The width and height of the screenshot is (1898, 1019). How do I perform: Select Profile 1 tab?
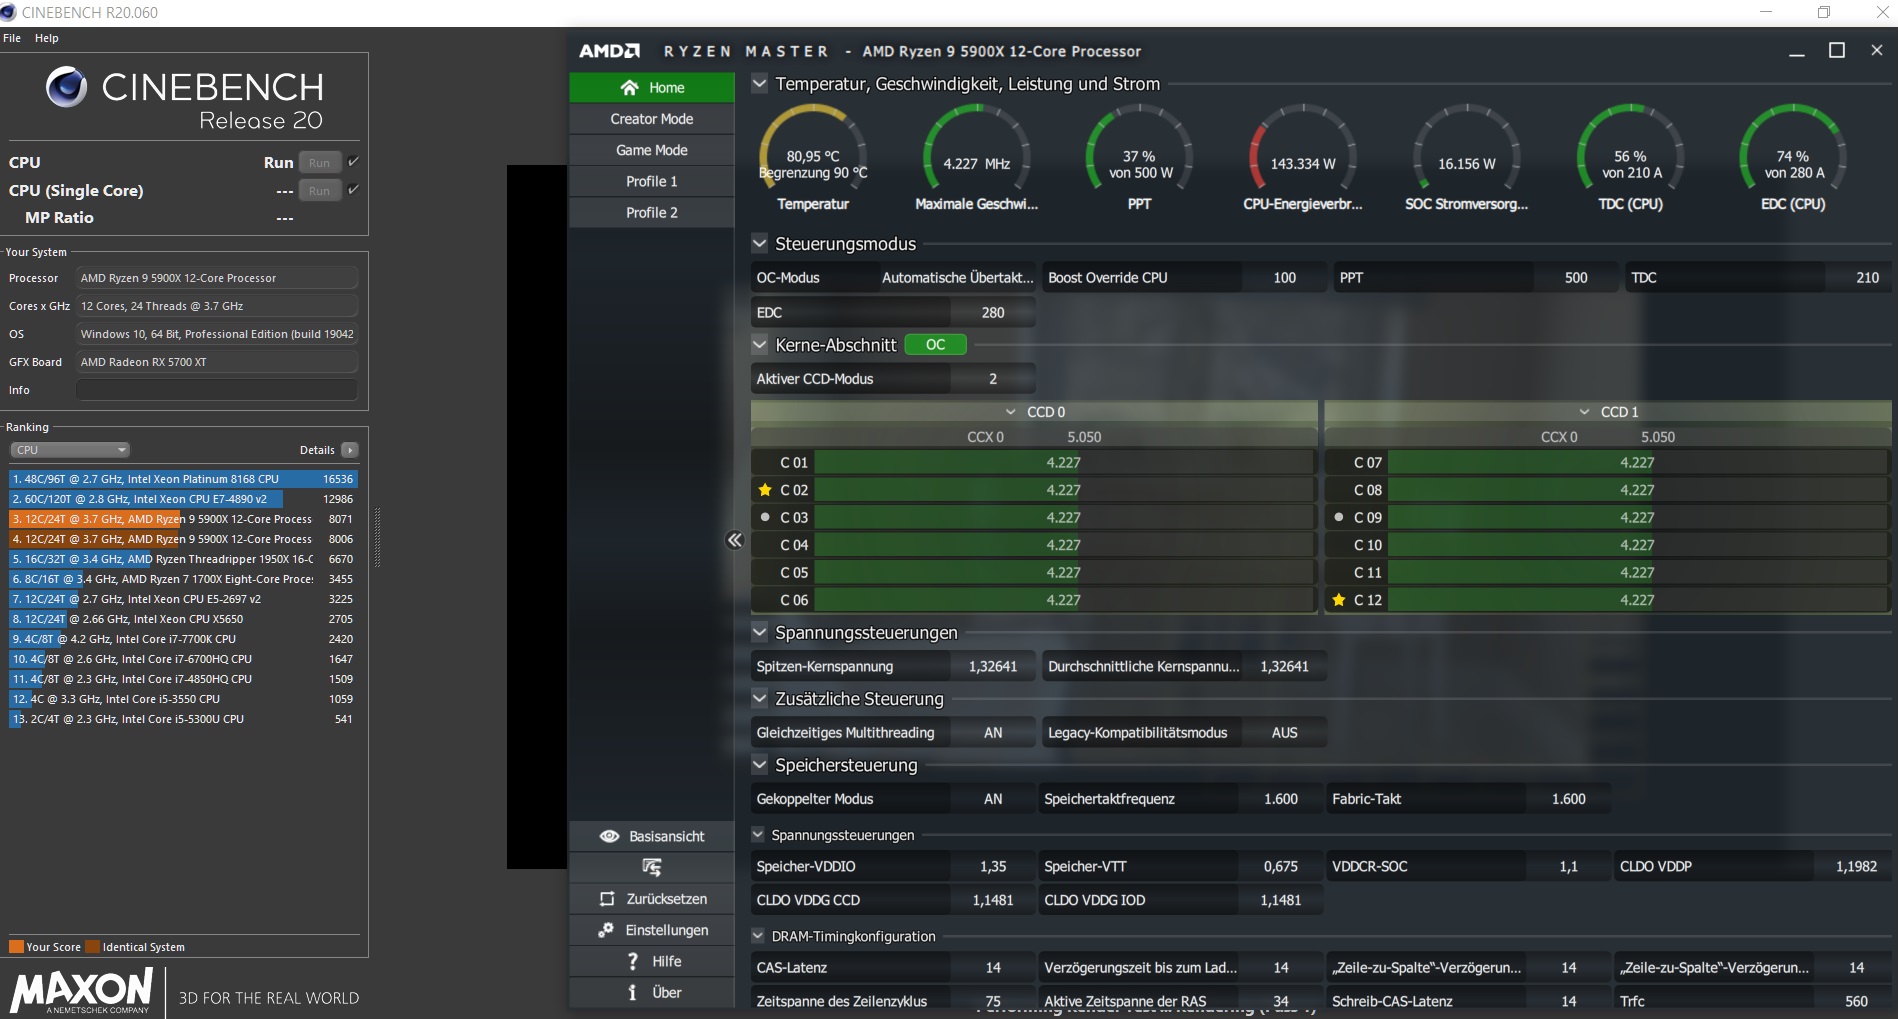652,181
